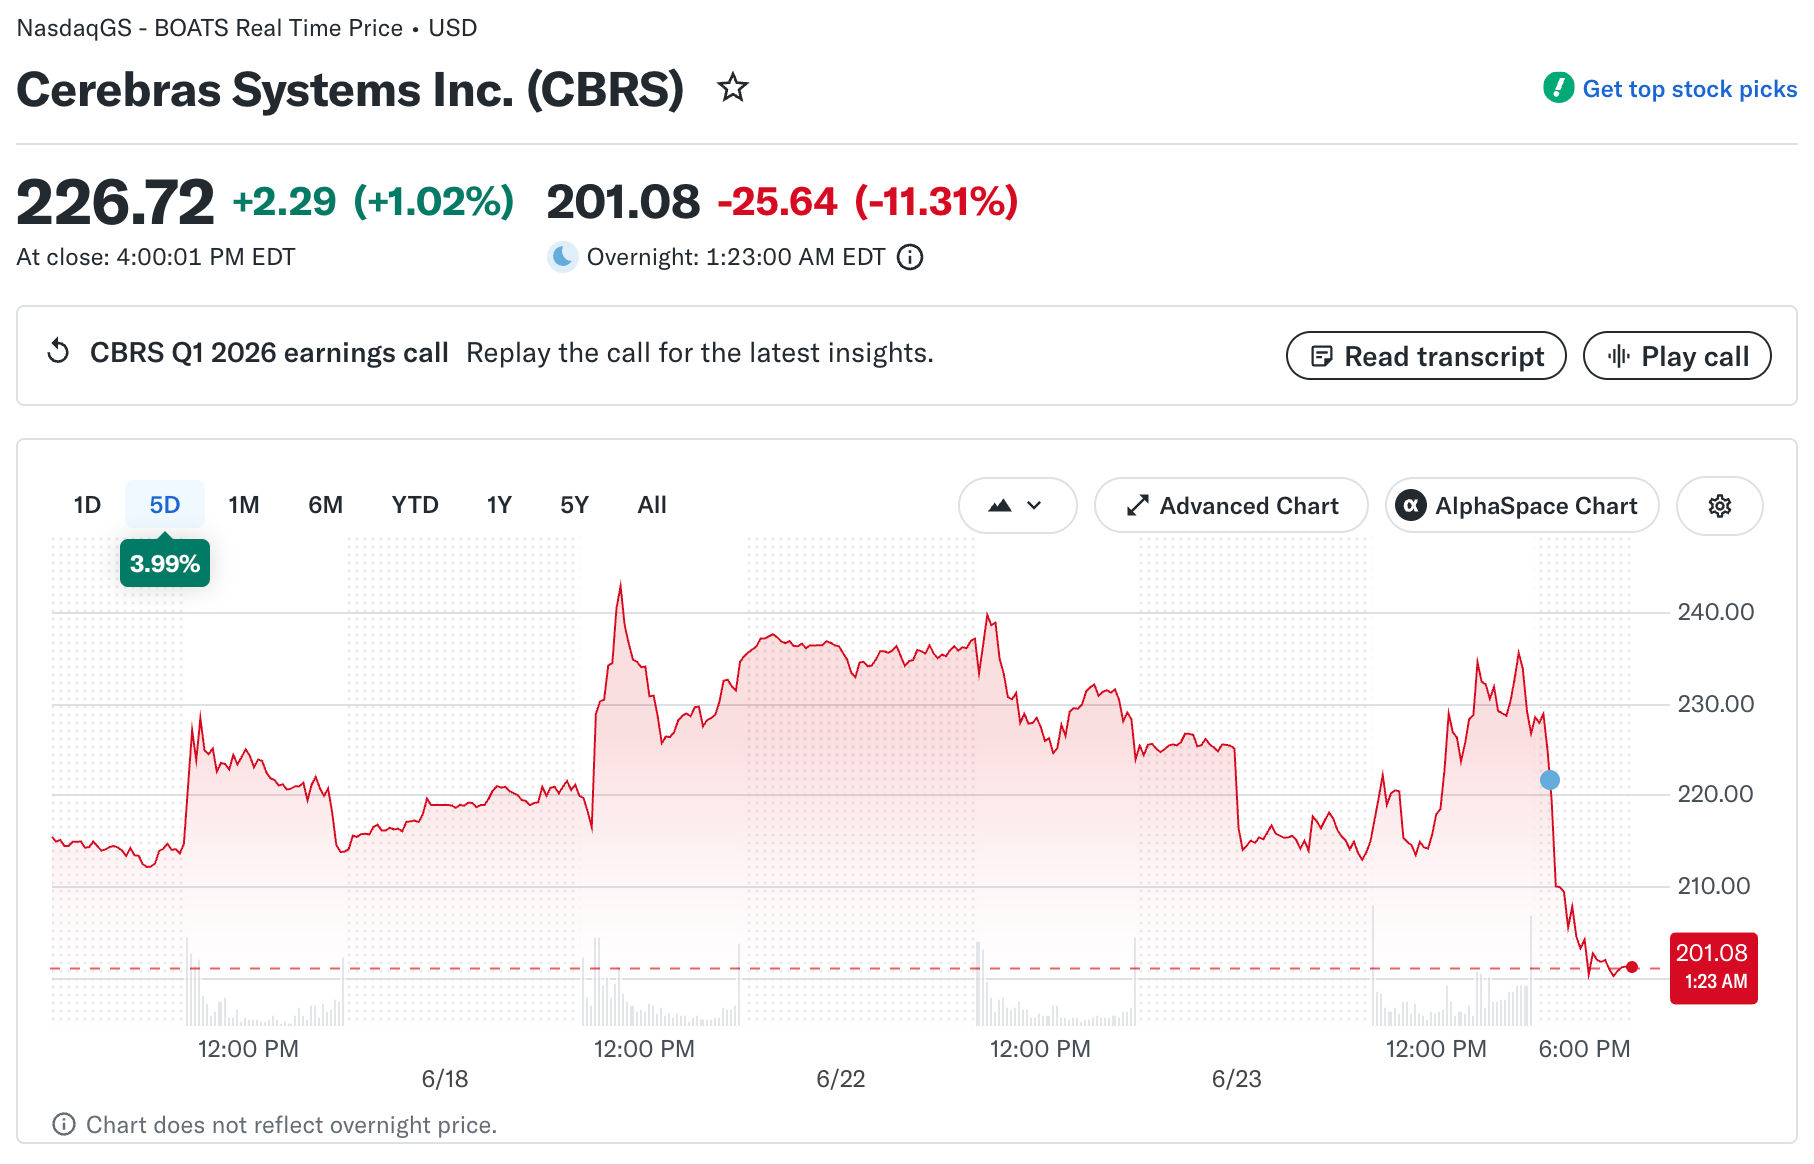The width and height of the screenshot is (1814, 1164).
Task: Open the Read transcript button
Action: coord(1426,356)
